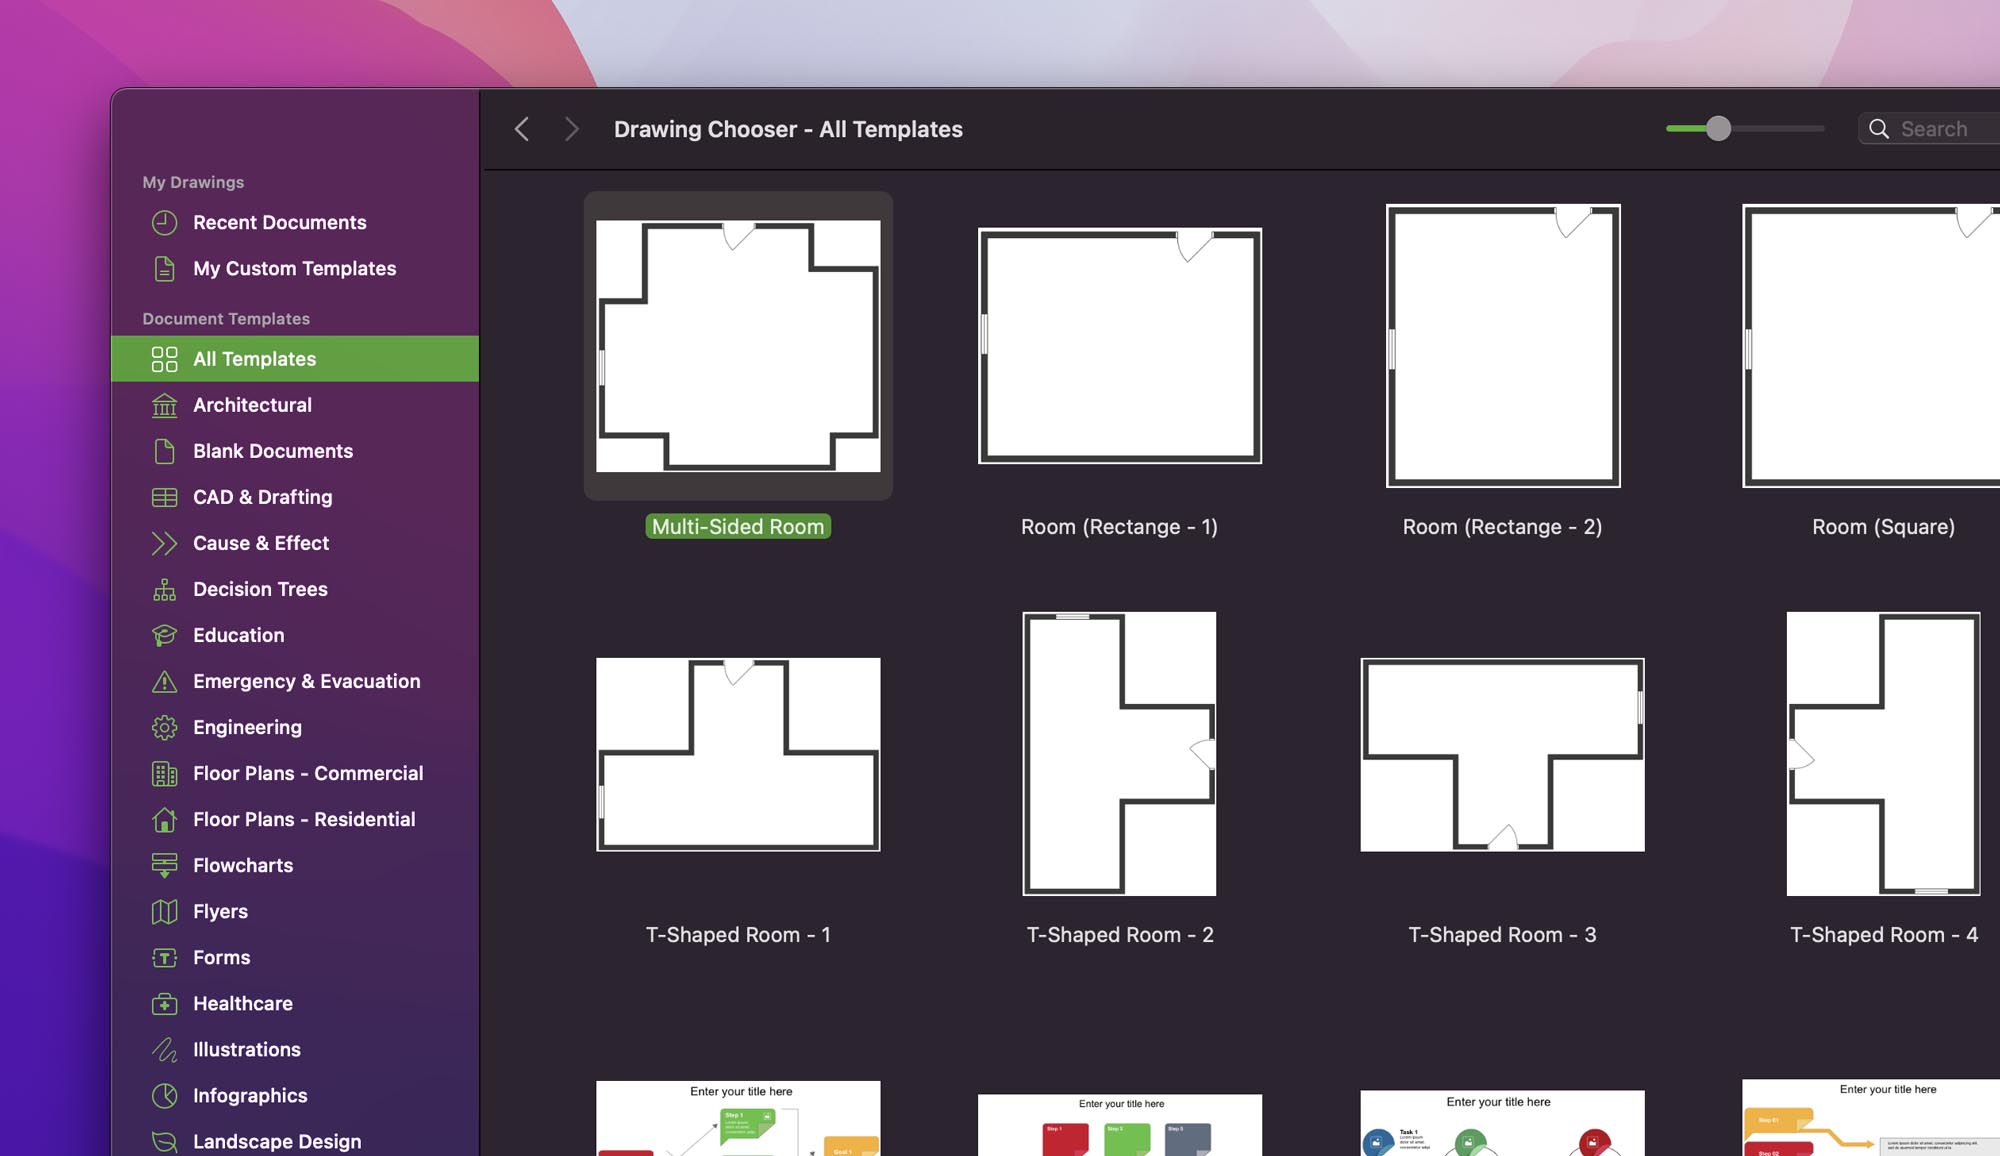Viewport: 2000px width, 1156px height.
Task: Click the Emergency & Evacuation icon
Action: coord(162,681)
